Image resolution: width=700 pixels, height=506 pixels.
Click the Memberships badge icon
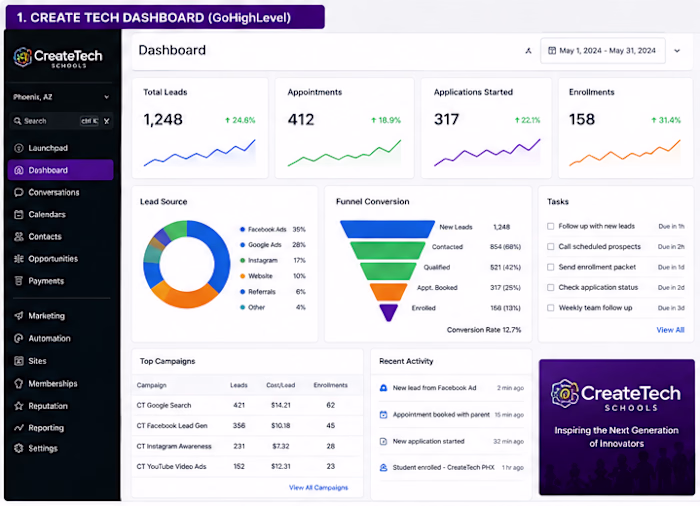click(19, 384)
